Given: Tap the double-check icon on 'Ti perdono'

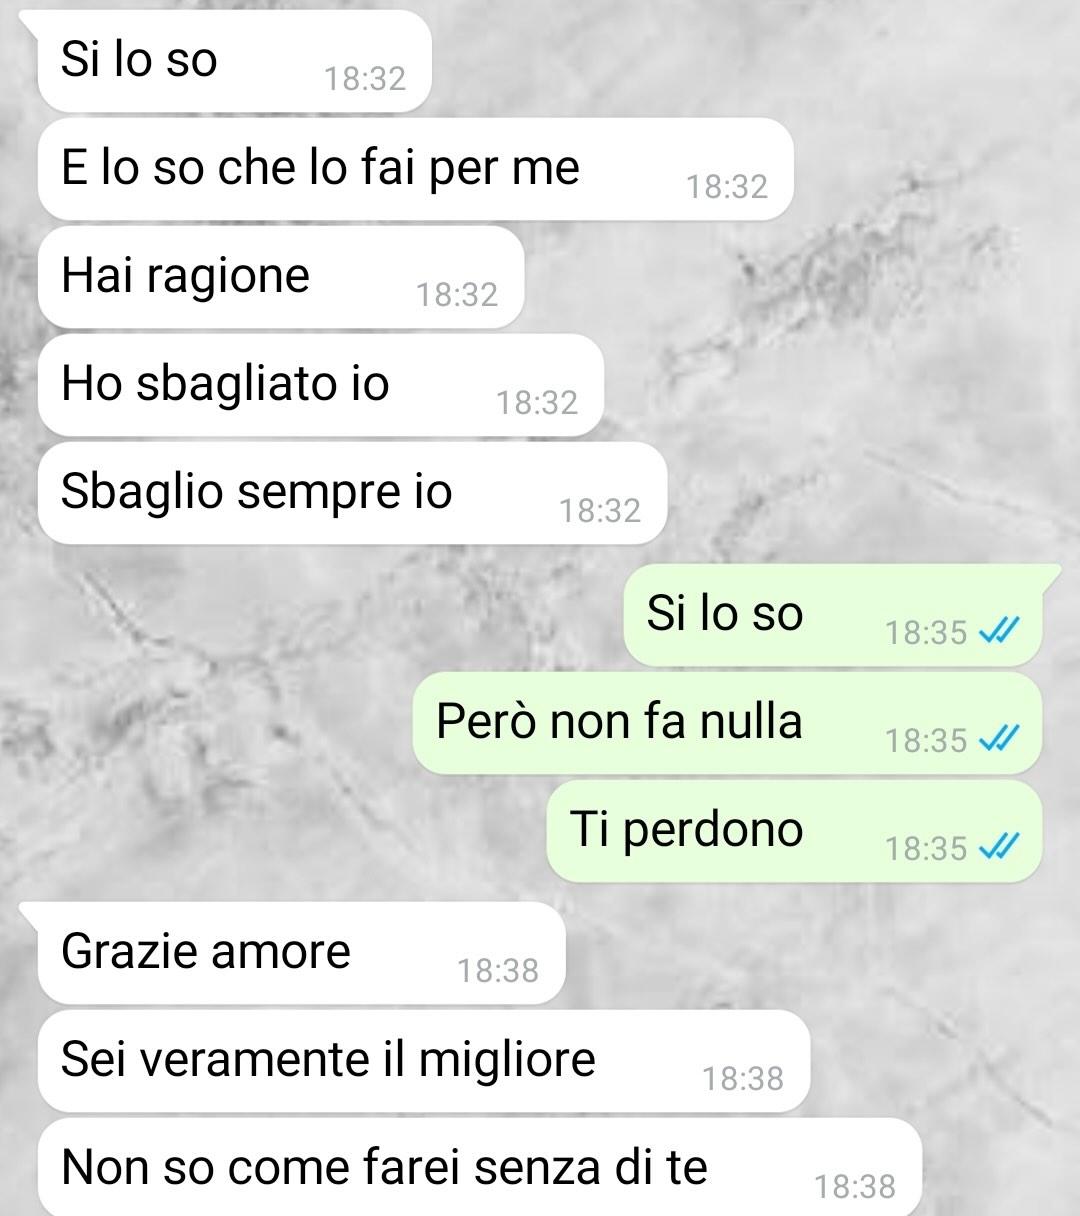Looking at the screenshot, I should tap(999, 846).
